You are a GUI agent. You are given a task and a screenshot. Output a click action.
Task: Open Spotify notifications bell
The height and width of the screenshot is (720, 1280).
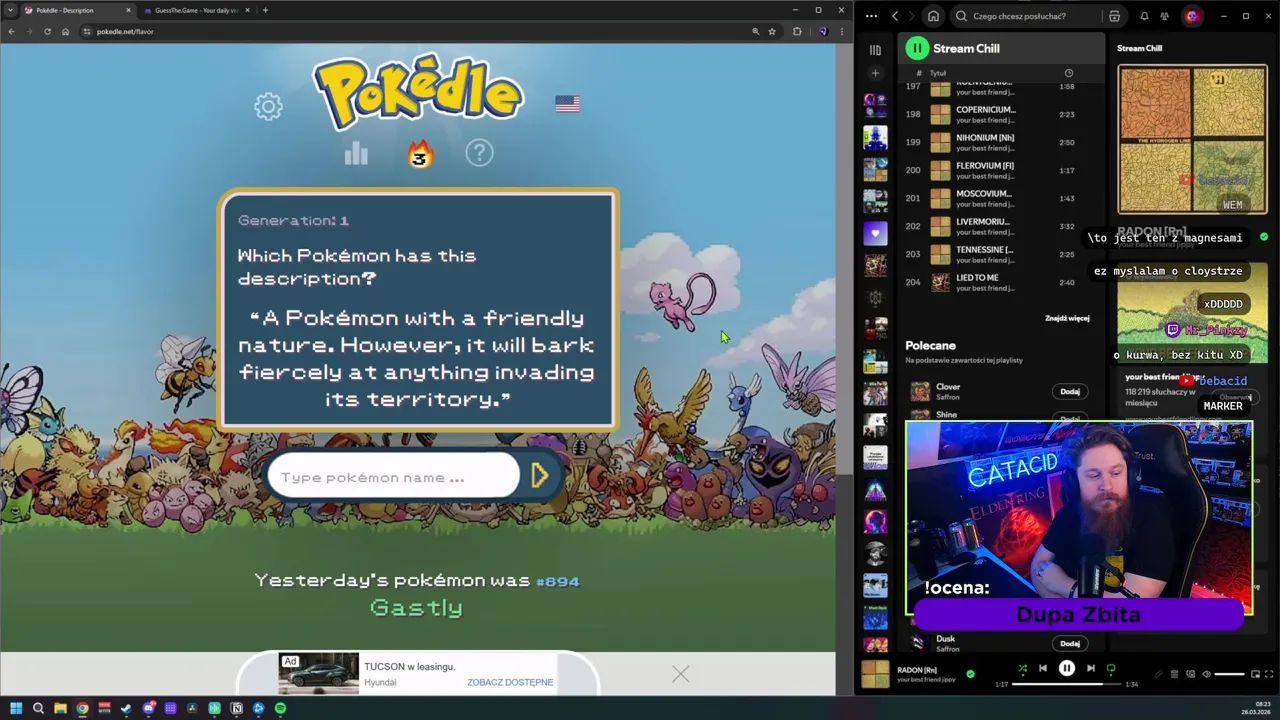(1144, 16)
